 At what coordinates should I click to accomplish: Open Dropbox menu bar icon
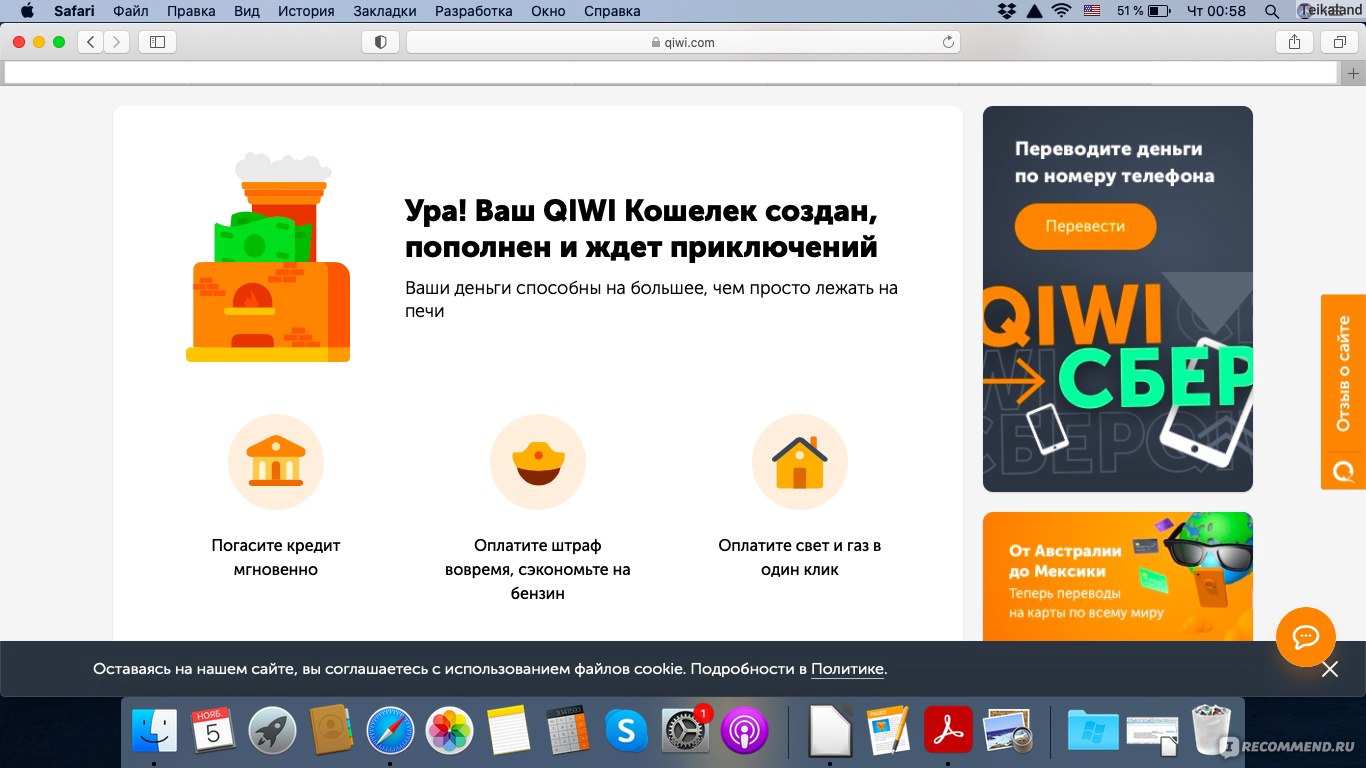1006,11
